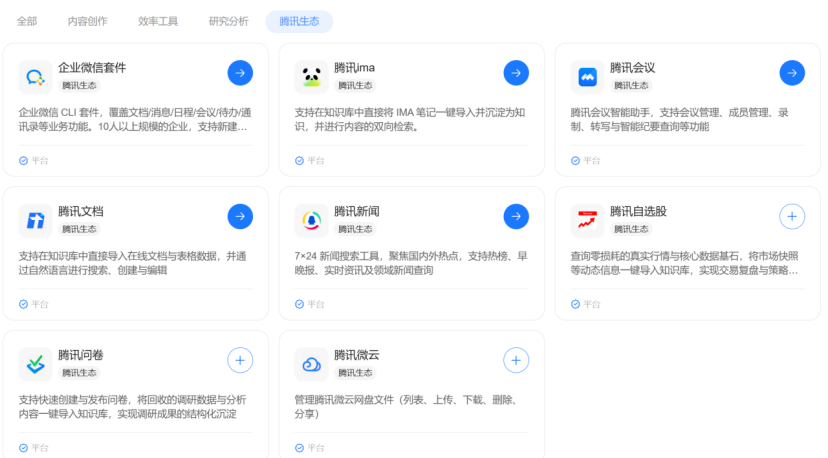Screen dimensions: 828x458
Task: Add 腾讯问卷 with the plus button
Action: point(240,360)
